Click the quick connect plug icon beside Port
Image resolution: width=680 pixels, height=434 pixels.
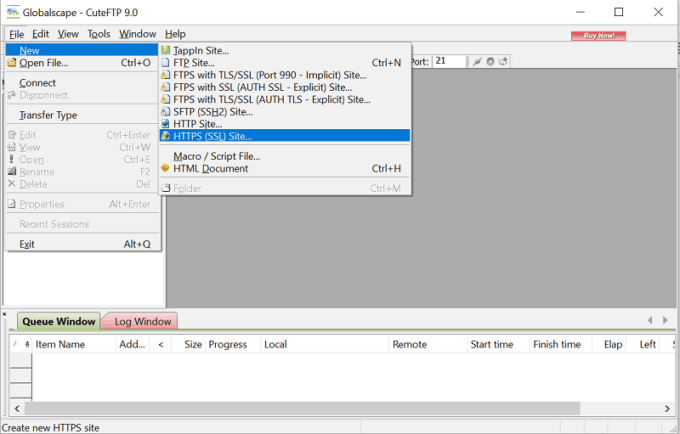[x=477, y=62]
